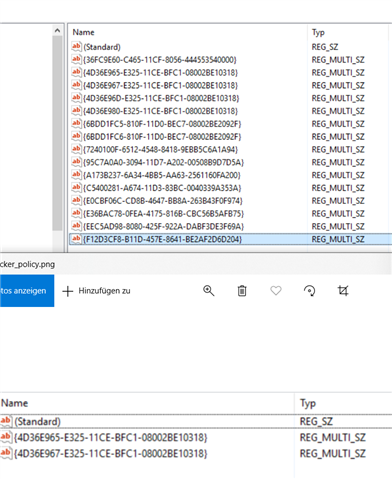The width and height of the screenshot is (392, 479).
Task: Click the Typ column header in lower list
Action: 308,403
